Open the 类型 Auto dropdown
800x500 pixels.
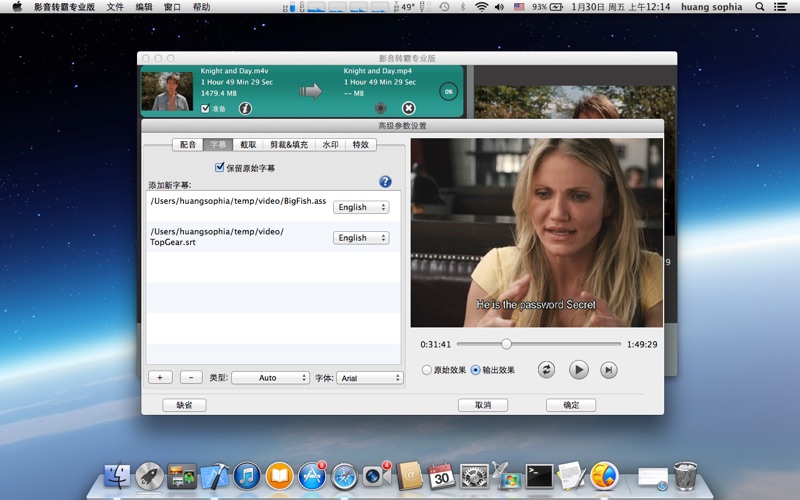(270, 378)
